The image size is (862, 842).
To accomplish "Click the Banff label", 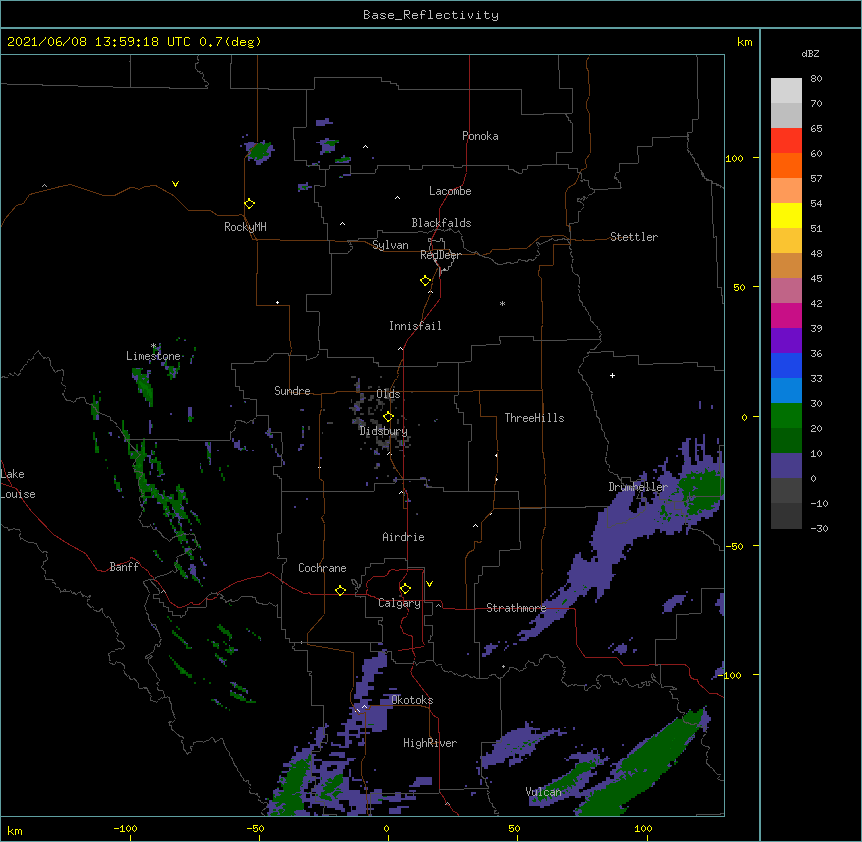I will [x=124, y=567].
